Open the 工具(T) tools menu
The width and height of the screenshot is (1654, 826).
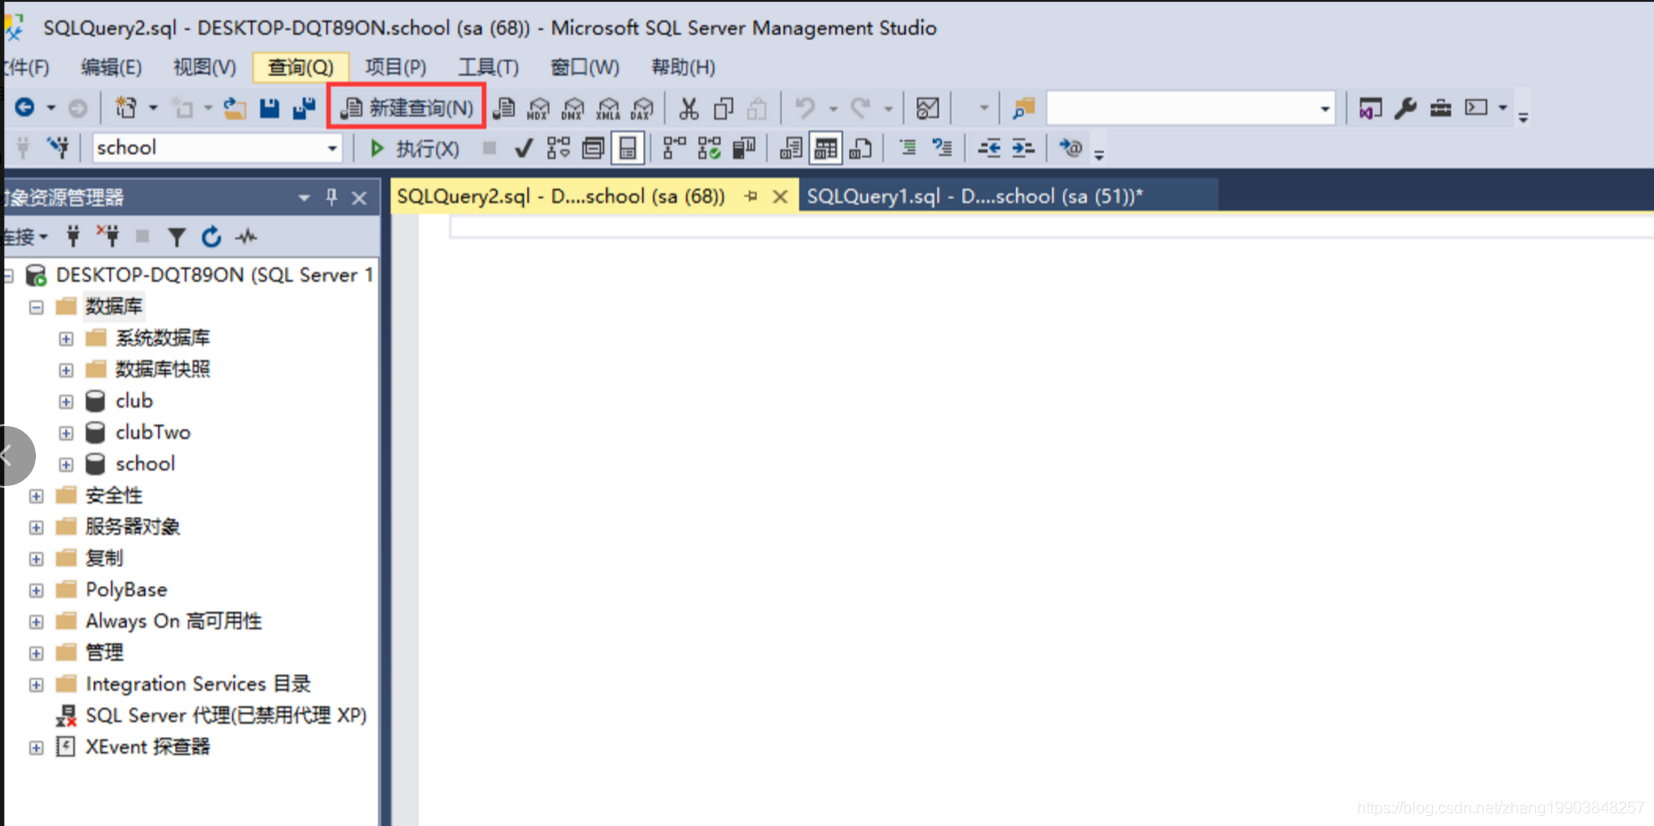[x=488, y=67]
